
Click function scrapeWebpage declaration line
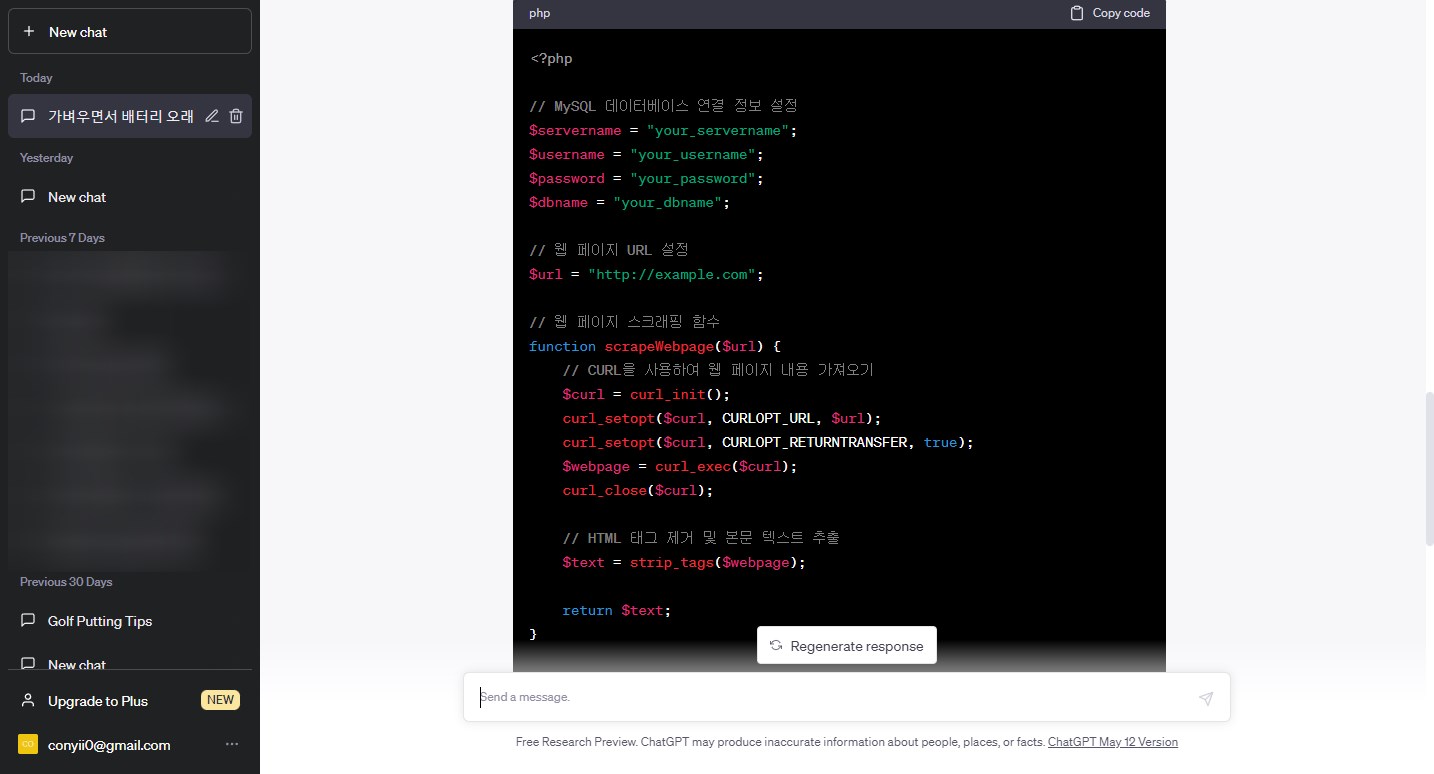pos(655,347)
